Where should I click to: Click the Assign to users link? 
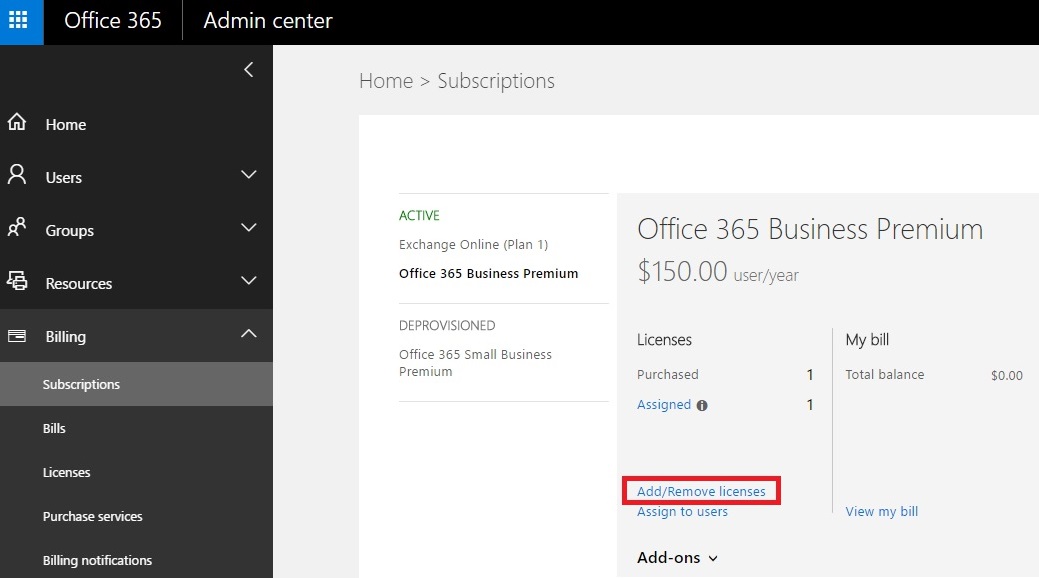coord(682,512)
